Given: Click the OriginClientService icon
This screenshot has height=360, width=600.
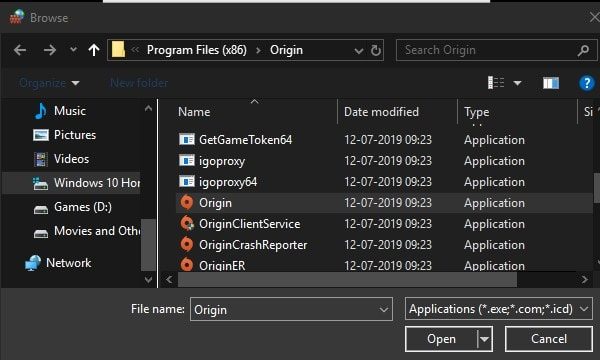Looking at the screenshot, I should (187, 223).
